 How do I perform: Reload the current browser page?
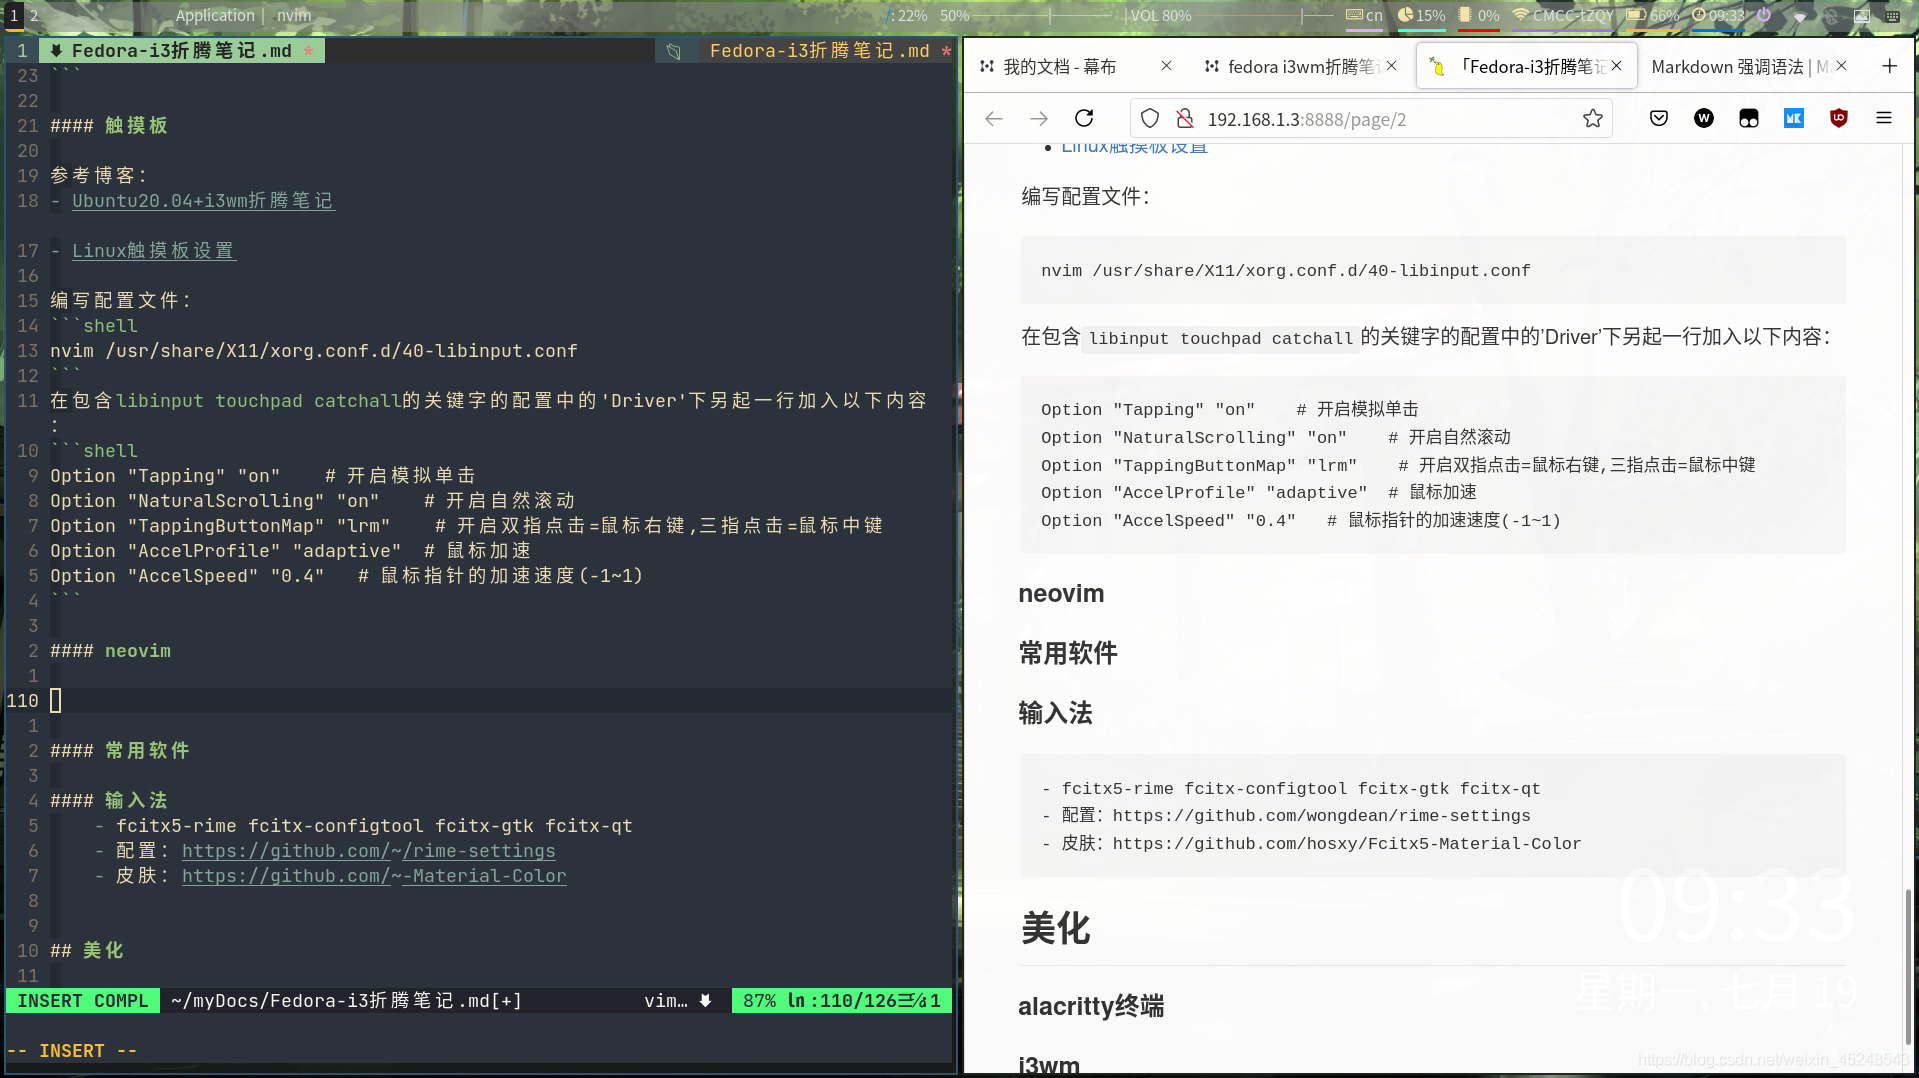[x=1084, y=119]
